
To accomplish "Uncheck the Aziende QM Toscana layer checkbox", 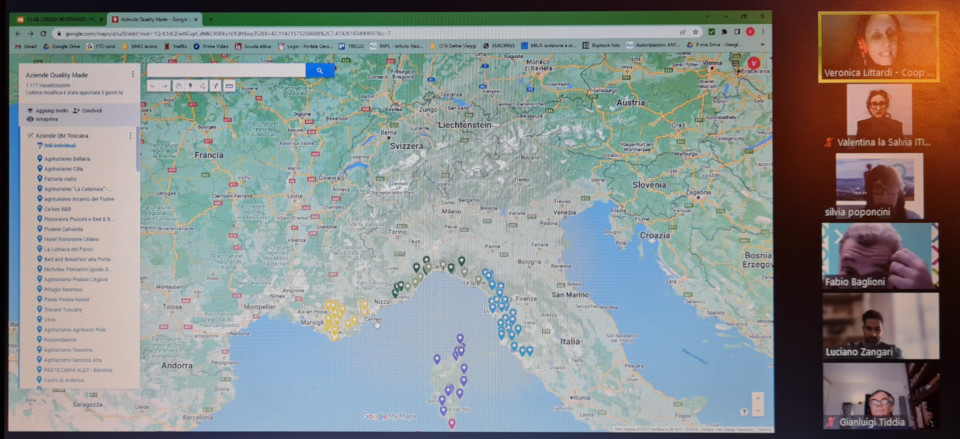I will (x=29, y=135).
